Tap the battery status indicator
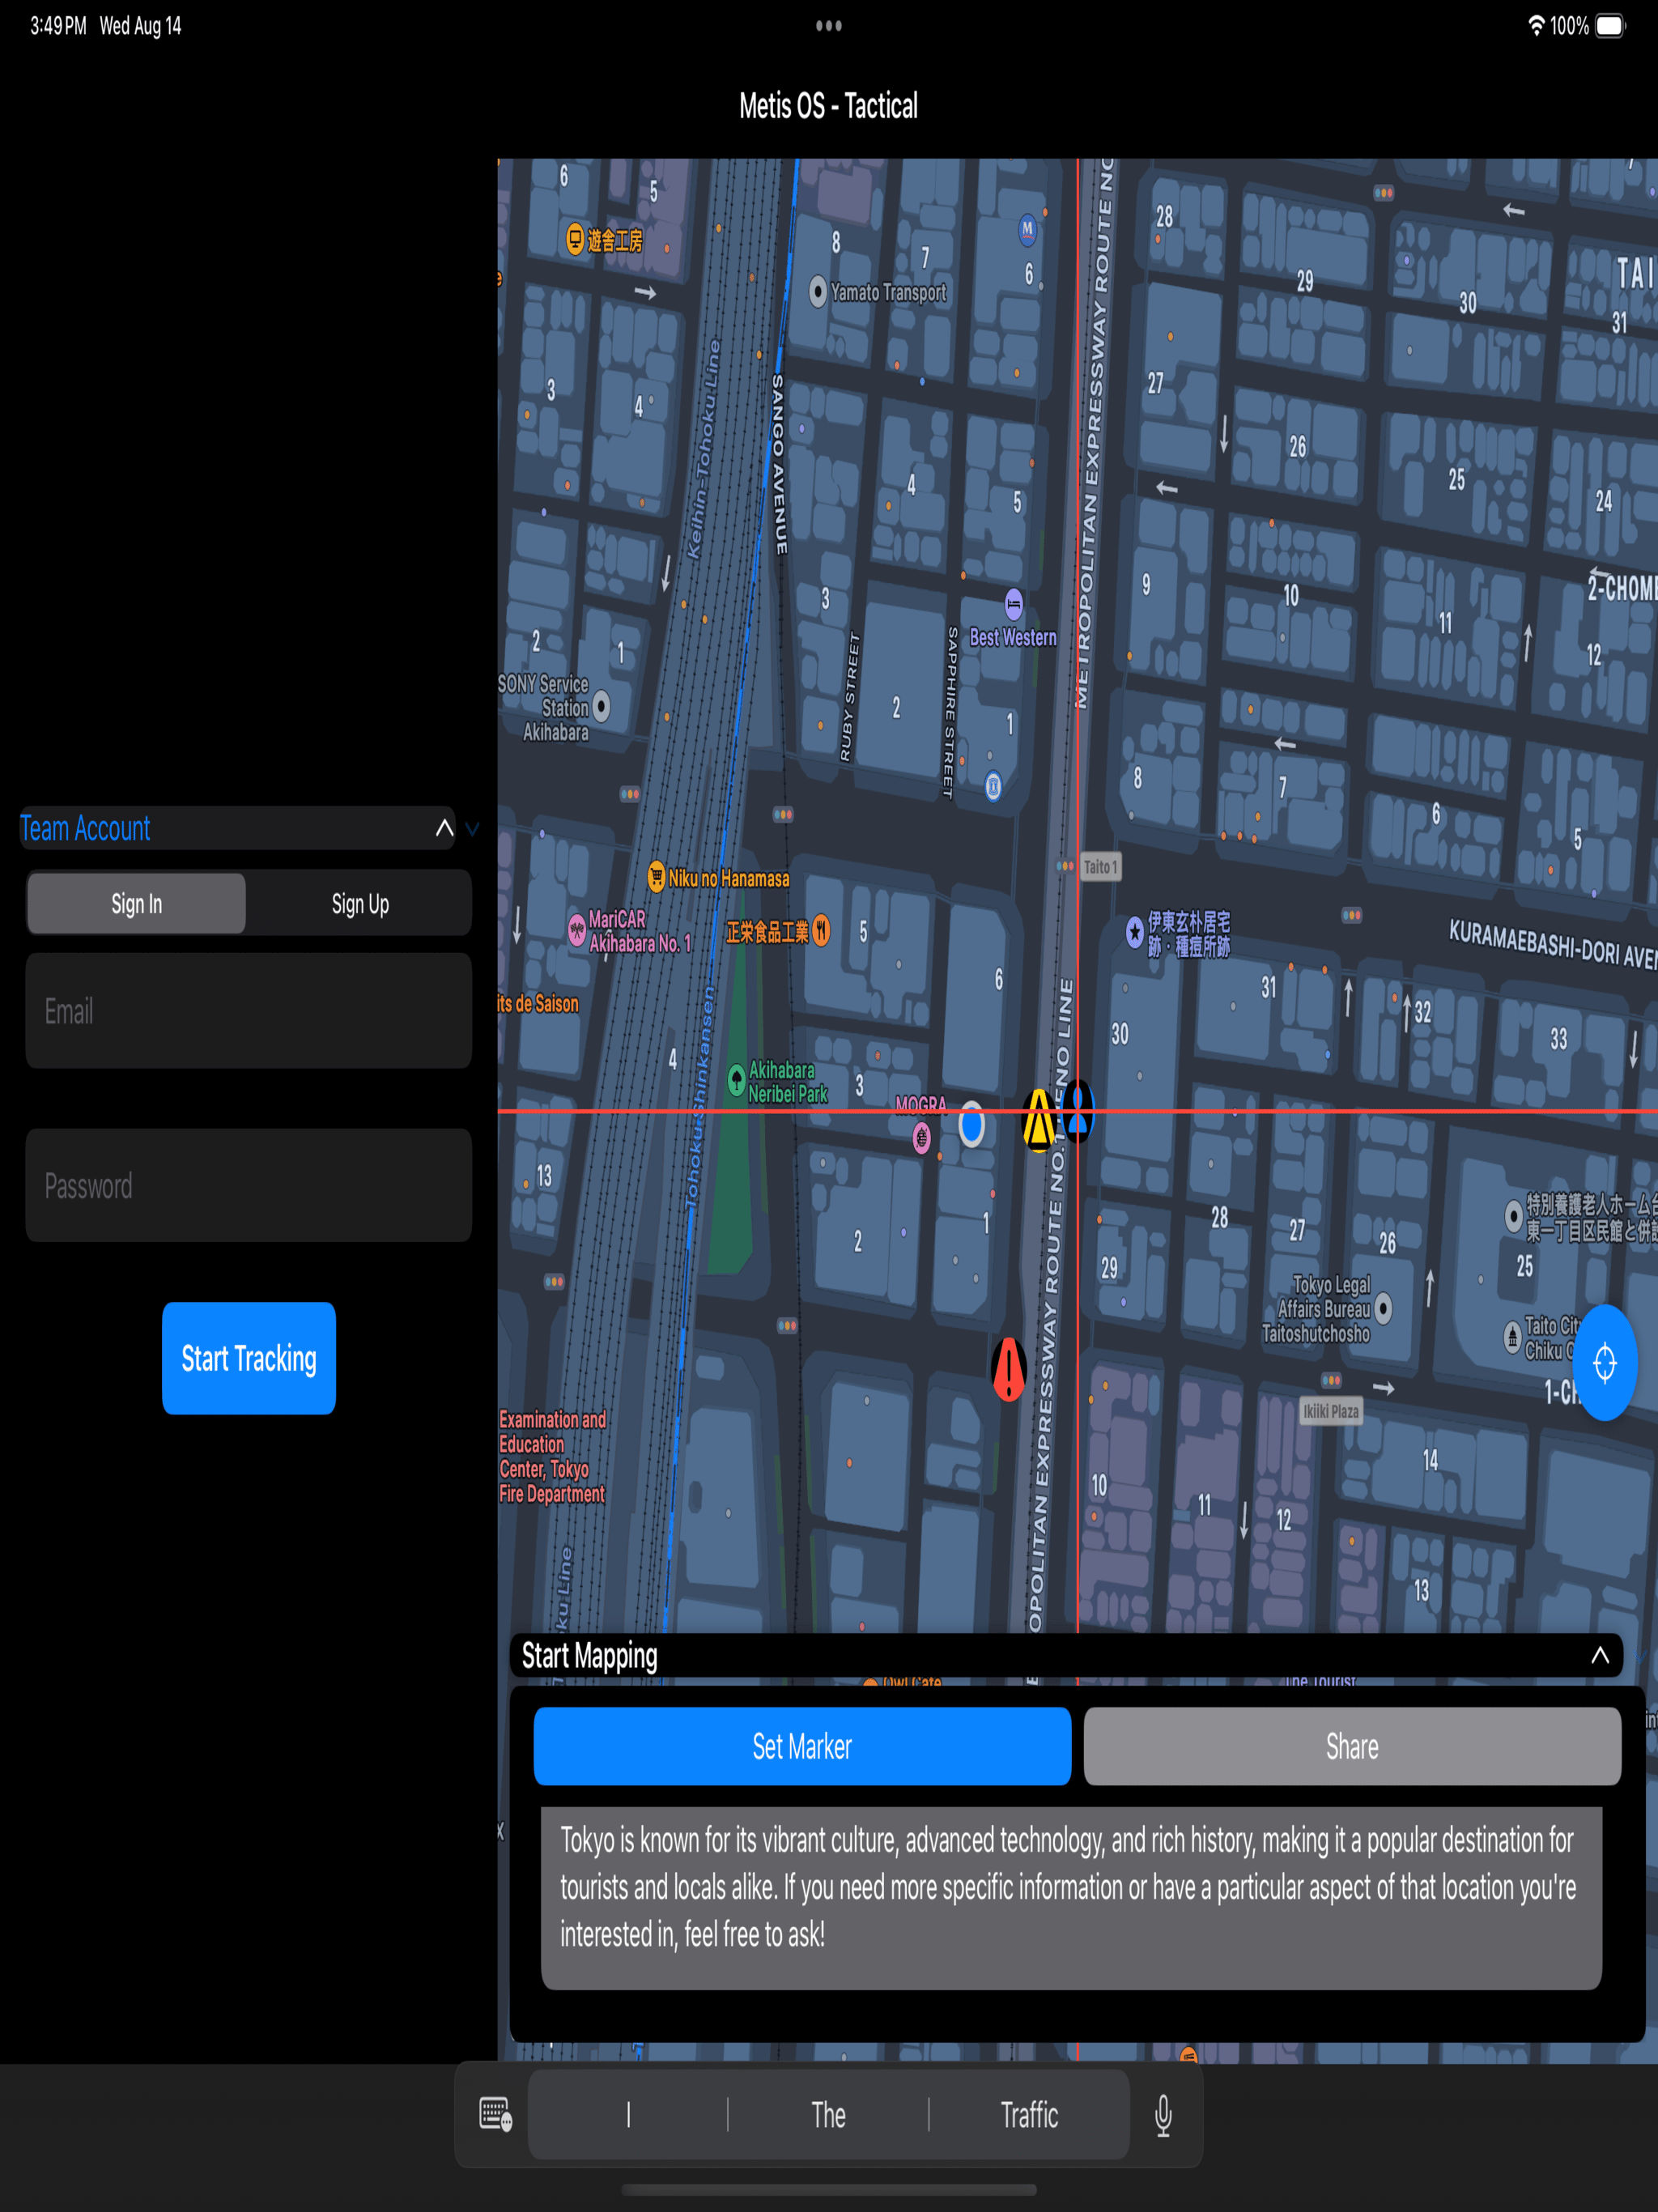The height and width of the screenshot is (2212, 1658). click(1610, 26)
